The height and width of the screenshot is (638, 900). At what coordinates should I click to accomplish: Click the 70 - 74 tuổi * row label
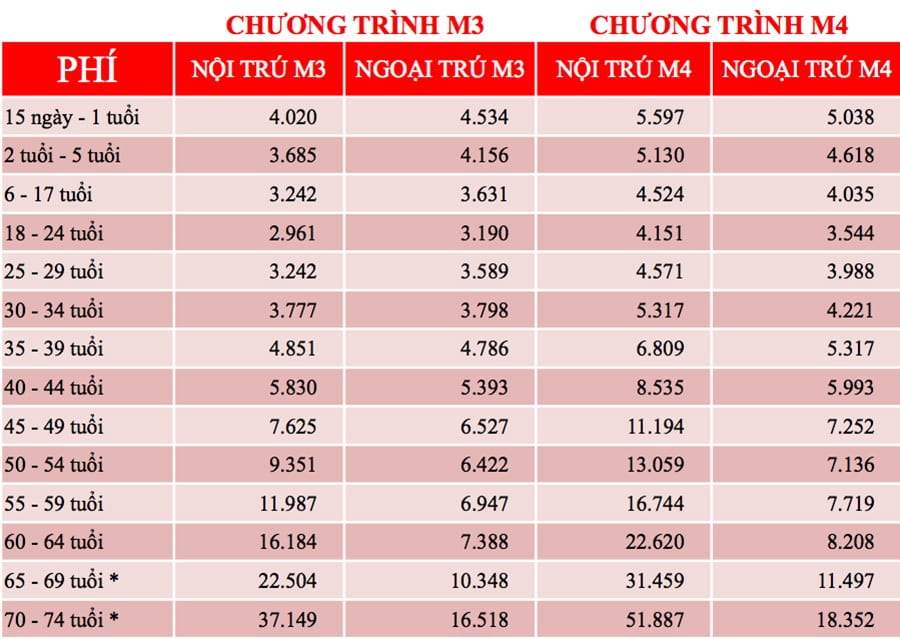point(61,620)
